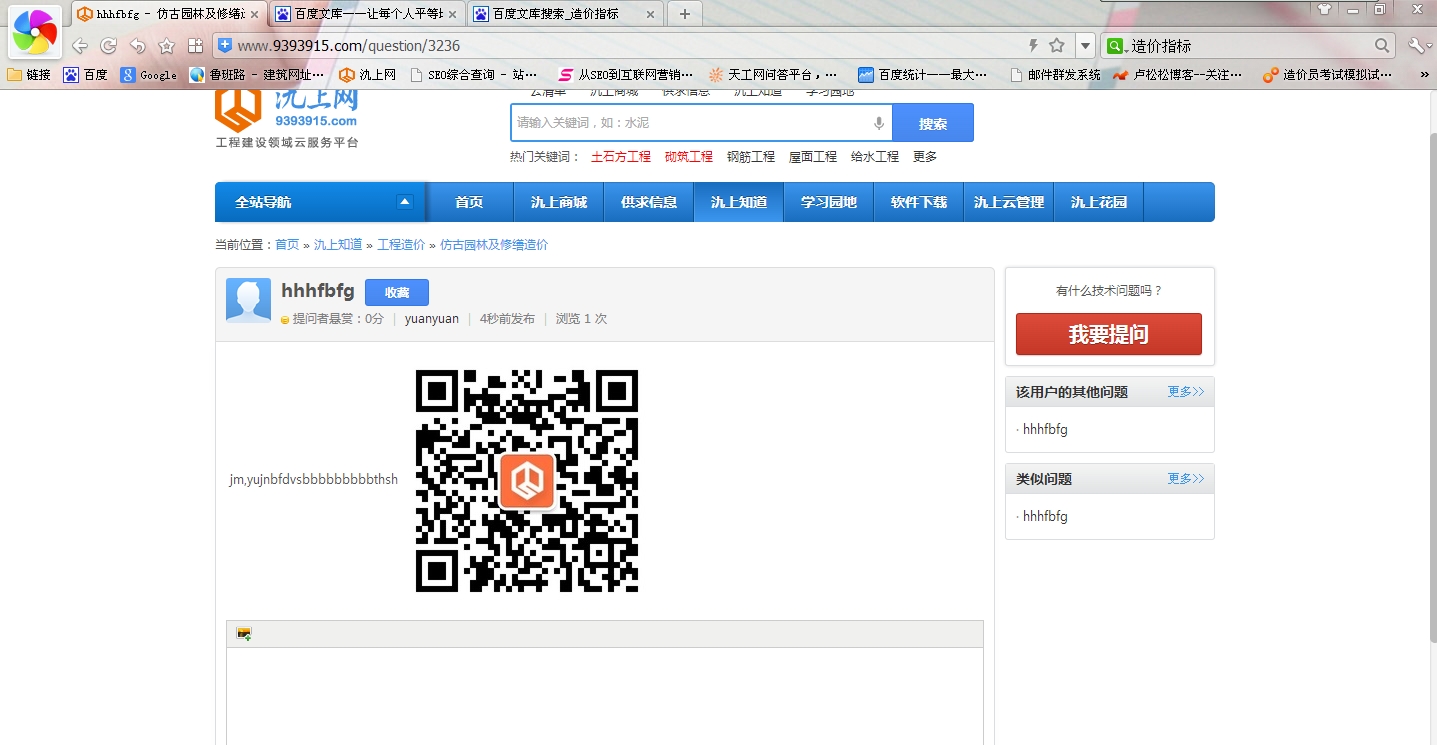Image resolution: width=1437 pixels, height=745 pixels.
Task: Click the lightning speed-mode icon
Action: [1033, 46]
